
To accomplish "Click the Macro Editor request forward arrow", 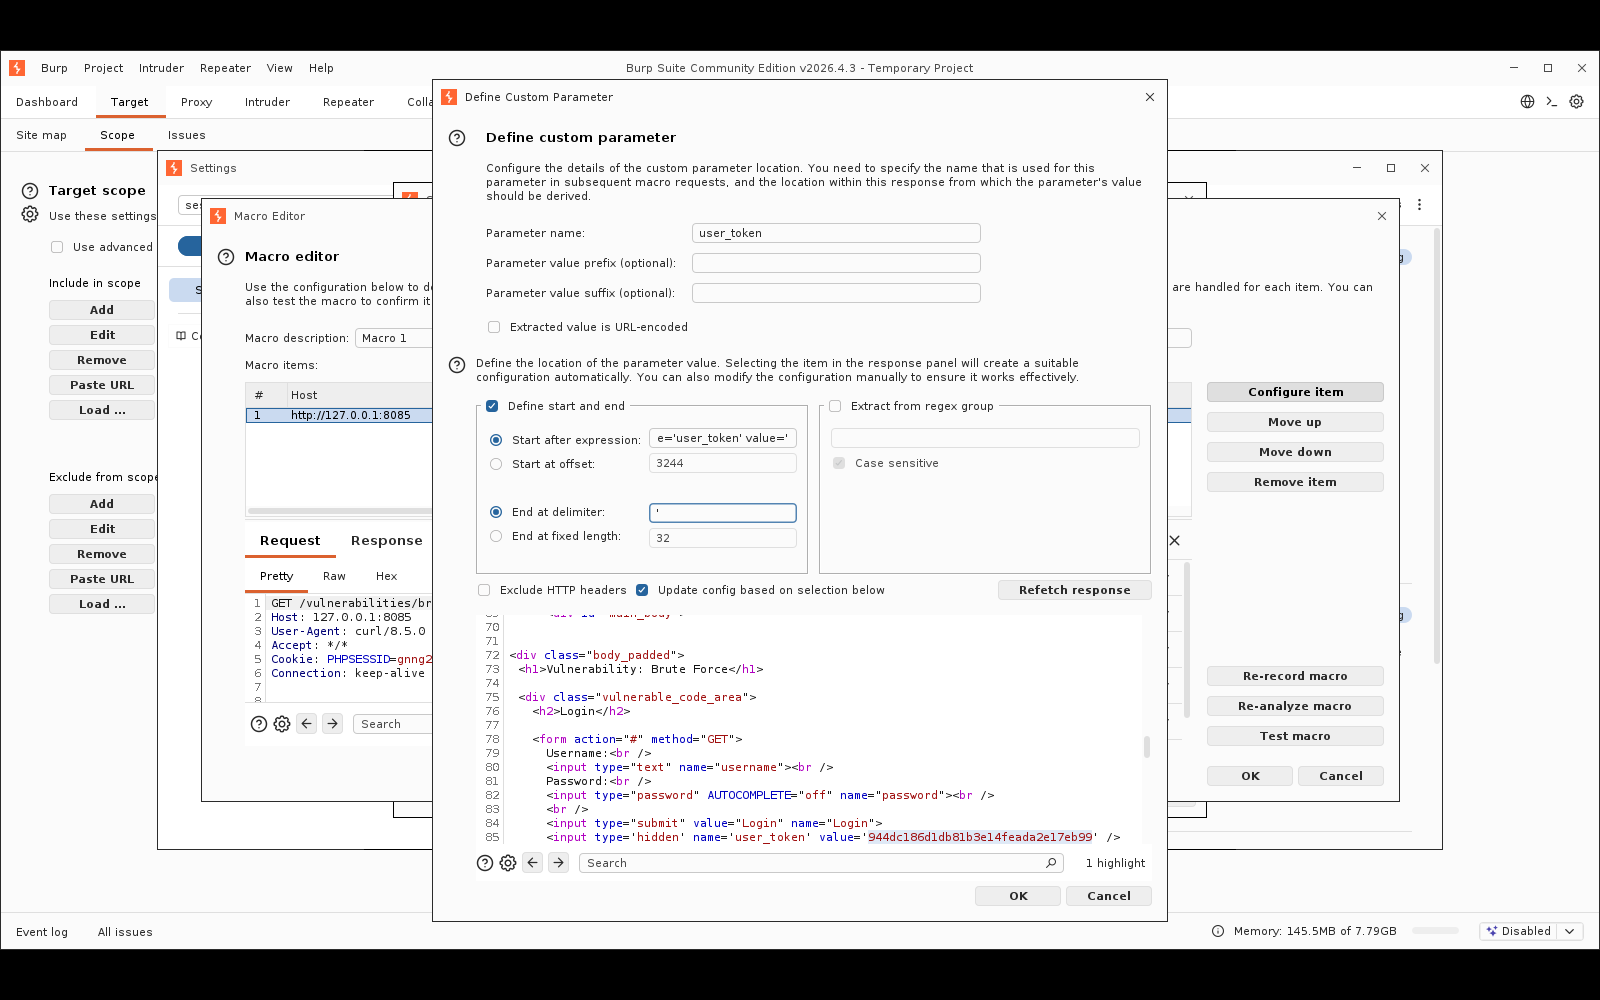I will coord(333,724).
